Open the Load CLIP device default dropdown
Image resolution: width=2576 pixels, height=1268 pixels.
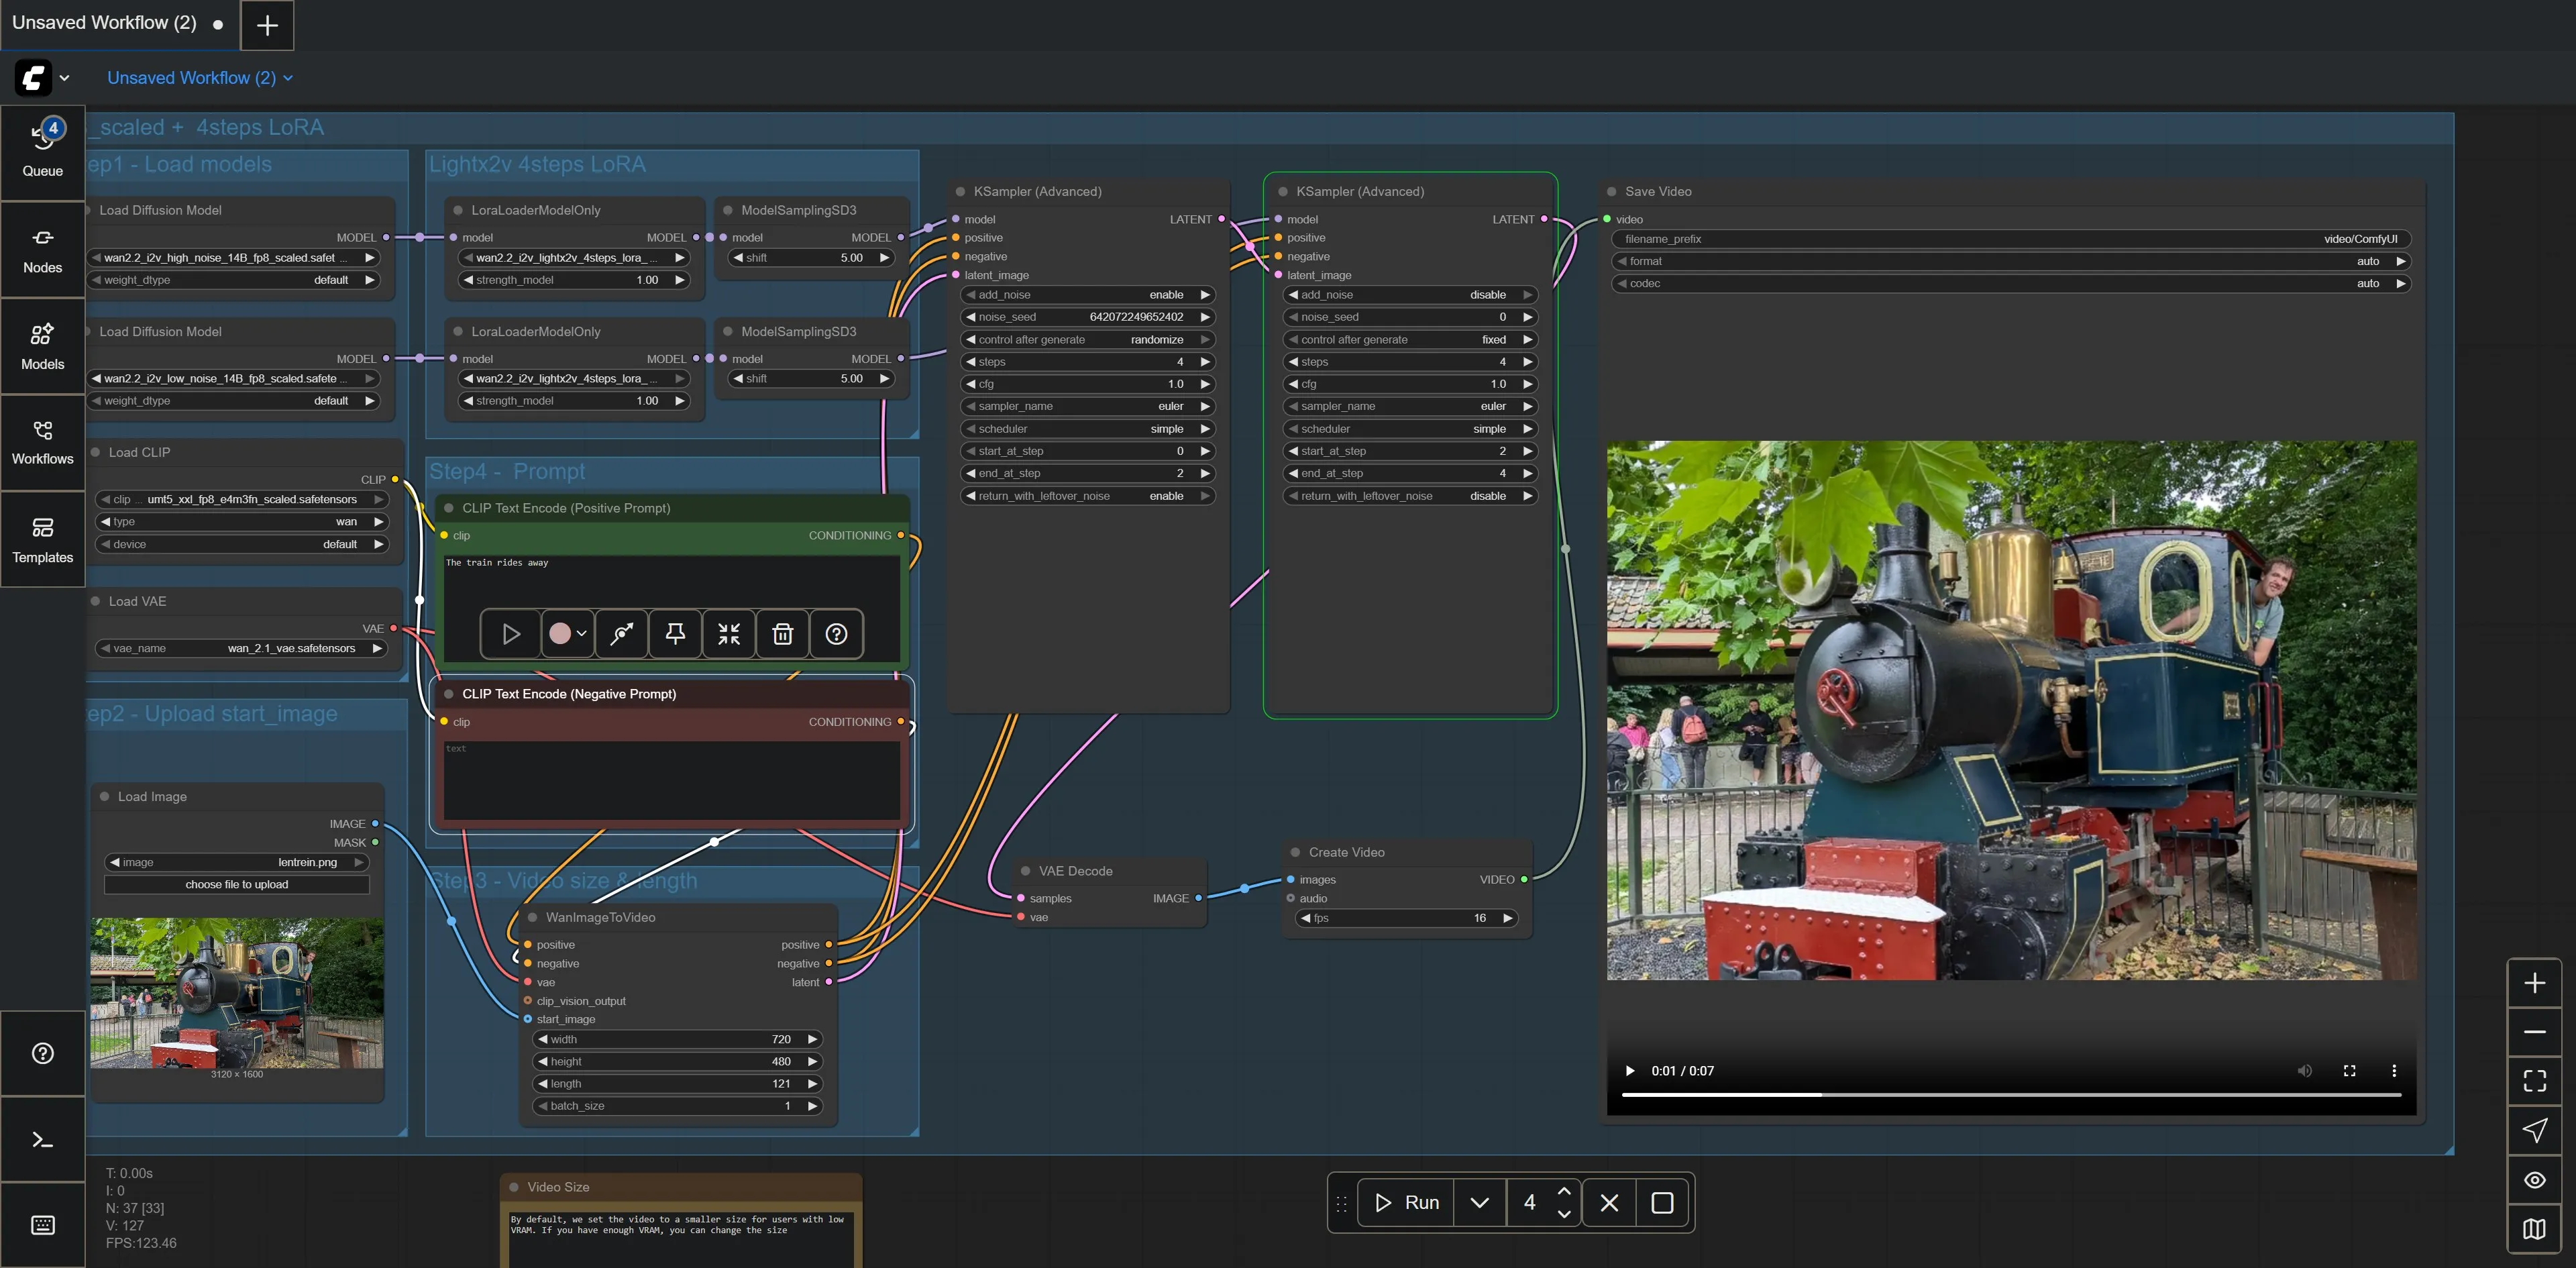pos(241,544)
